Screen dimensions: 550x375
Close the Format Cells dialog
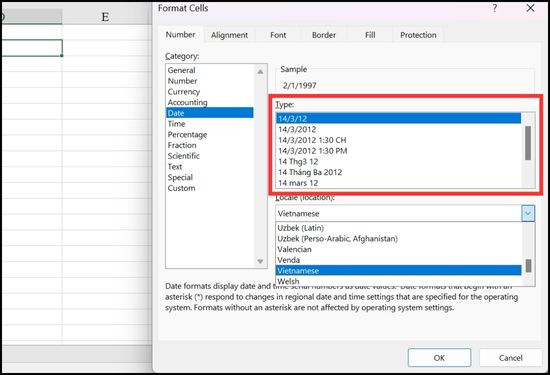point(530,8)
